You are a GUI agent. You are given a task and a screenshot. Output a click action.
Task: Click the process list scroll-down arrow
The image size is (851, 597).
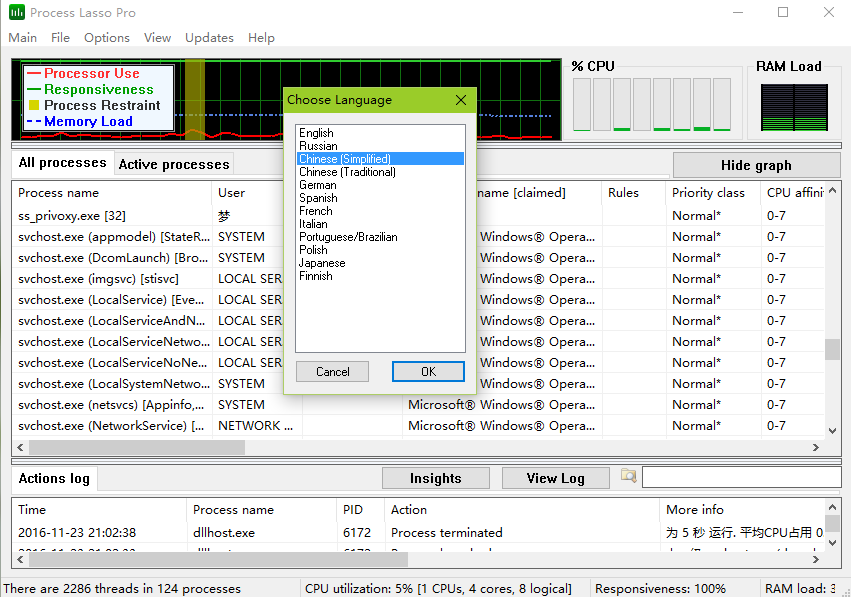point(832,430)
